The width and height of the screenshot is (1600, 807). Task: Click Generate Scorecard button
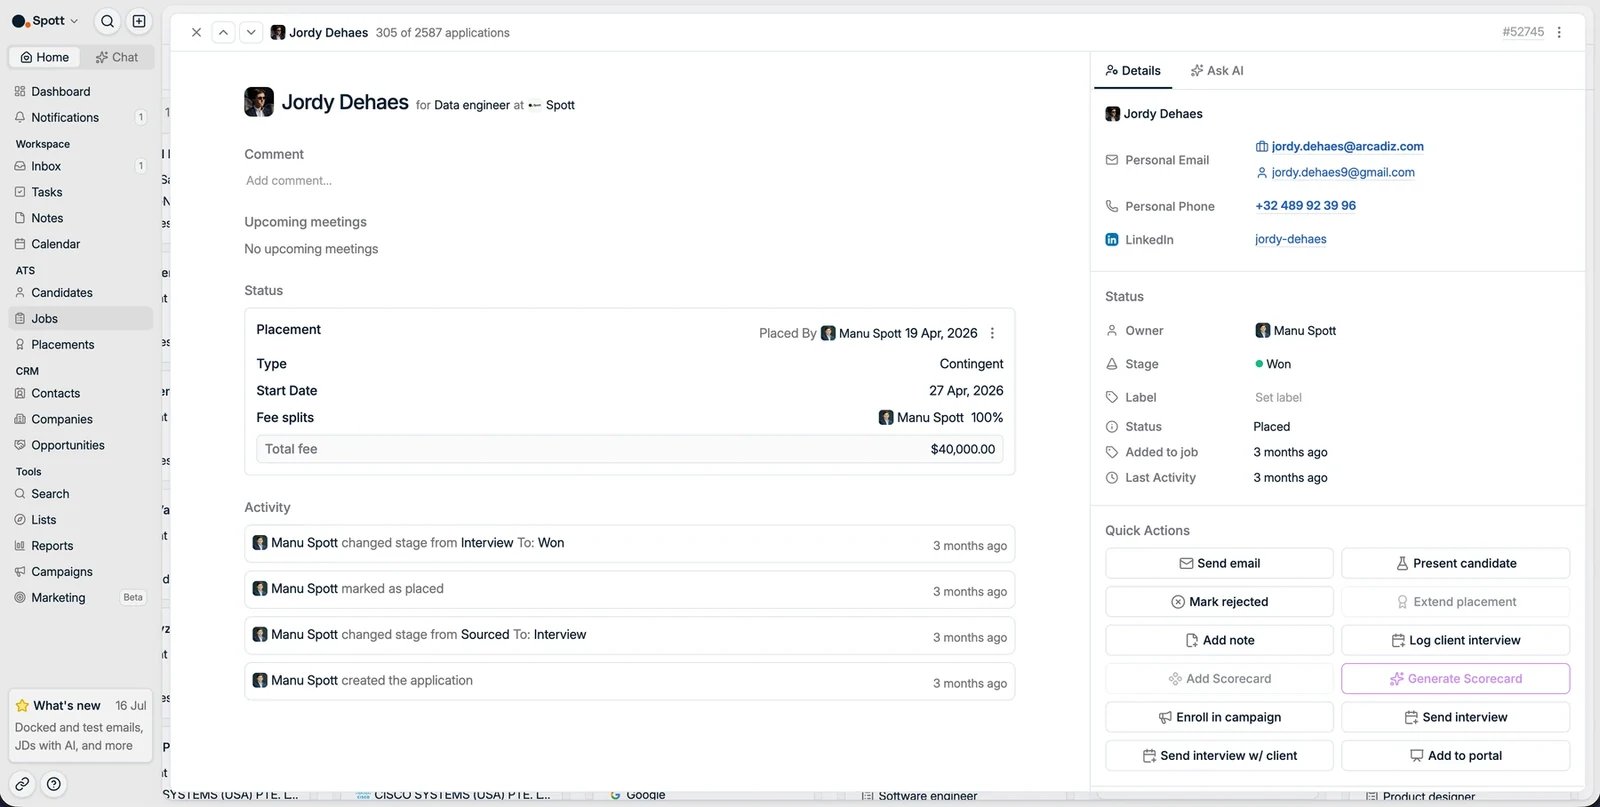pyautogui.click(x=1455, y=679)
